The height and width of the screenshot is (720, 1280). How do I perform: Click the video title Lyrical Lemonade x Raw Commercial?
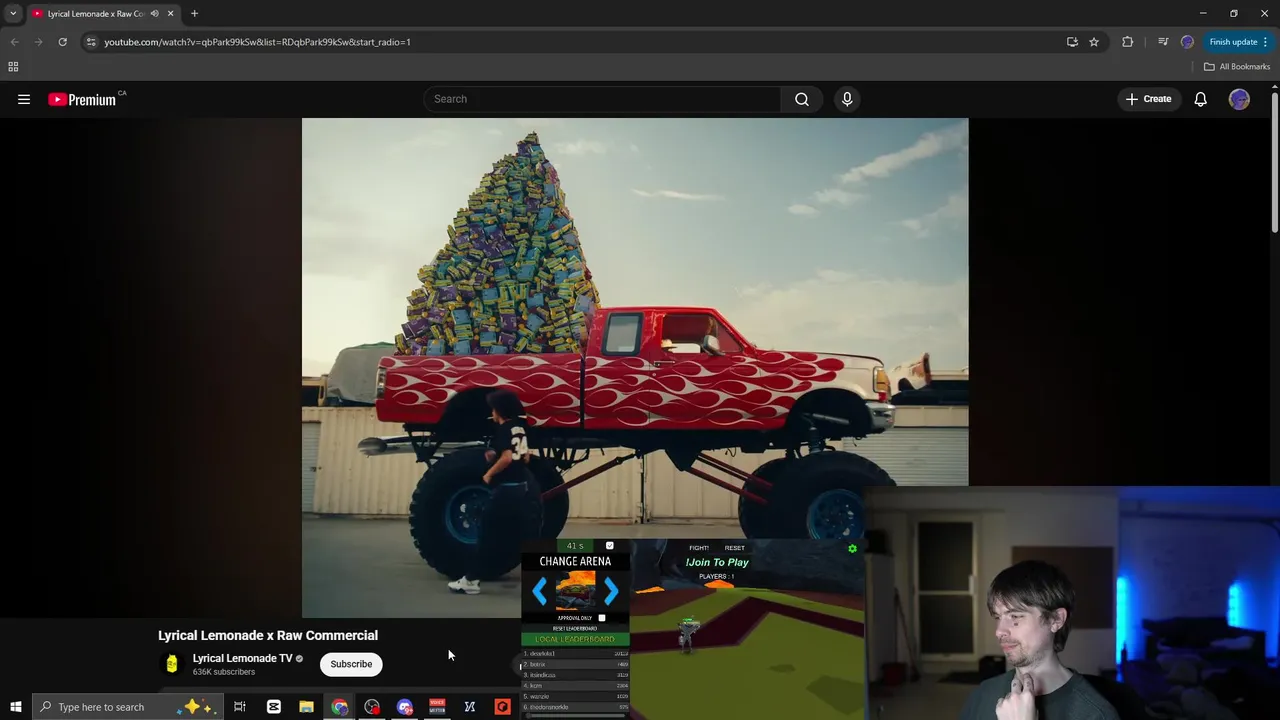(x=268, y=635)
